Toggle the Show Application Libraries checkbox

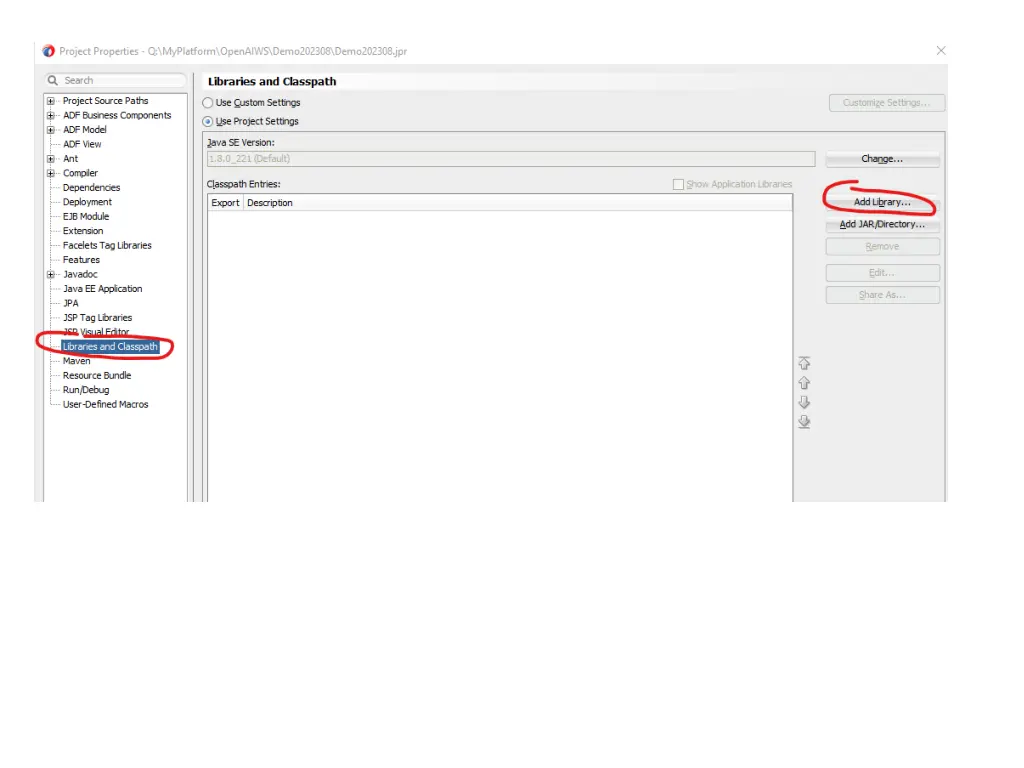coord(679,185)
